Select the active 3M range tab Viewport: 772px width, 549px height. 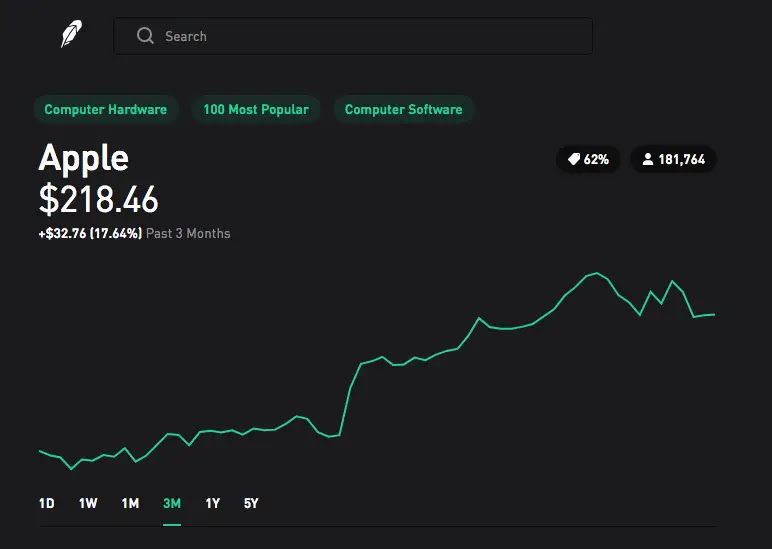coord(172,503)
